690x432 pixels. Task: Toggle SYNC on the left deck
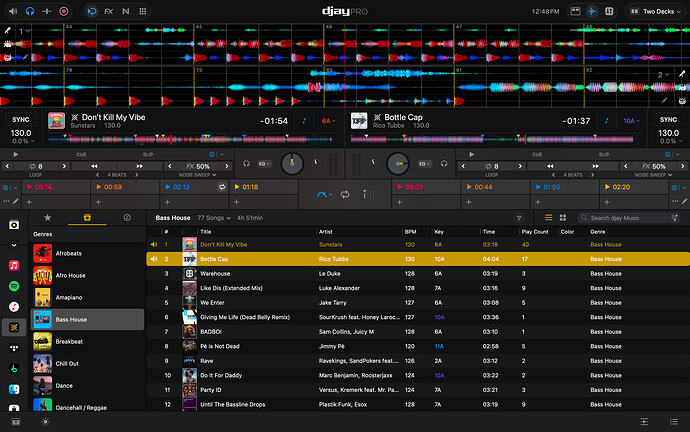pos(21,120)
